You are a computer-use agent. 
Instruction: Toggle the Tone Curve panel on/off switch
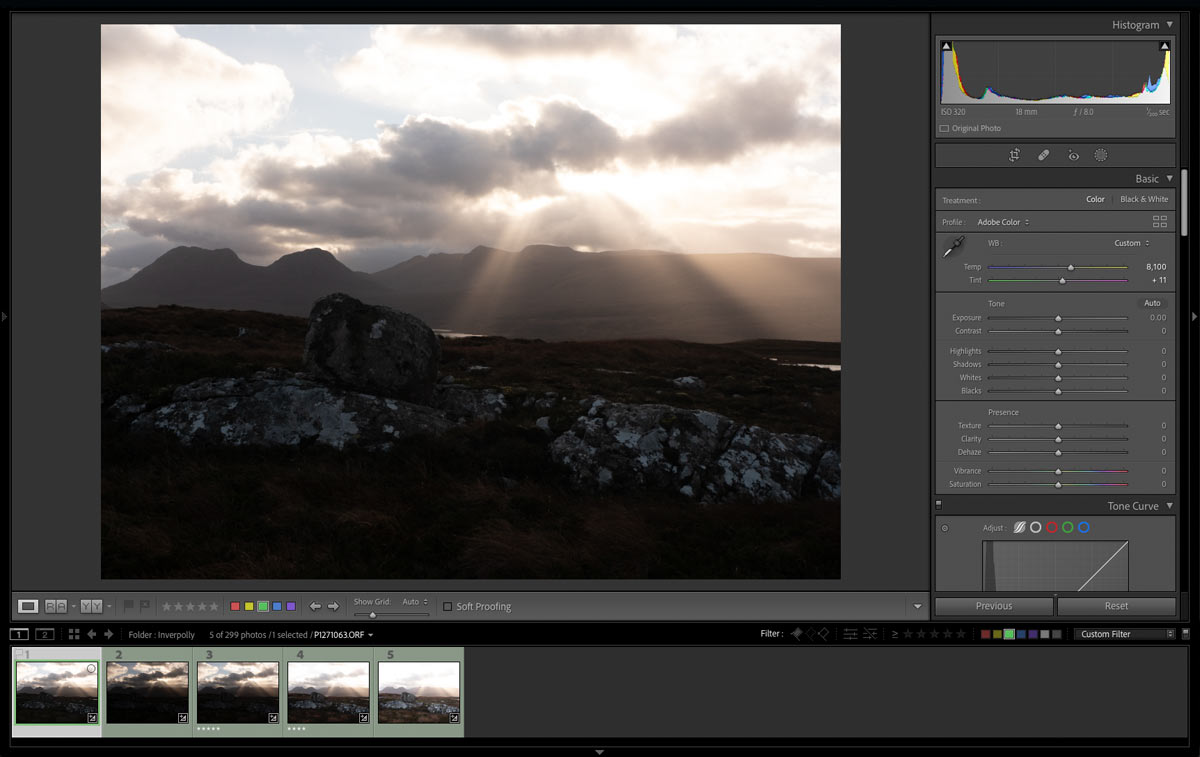pos(939,505)
